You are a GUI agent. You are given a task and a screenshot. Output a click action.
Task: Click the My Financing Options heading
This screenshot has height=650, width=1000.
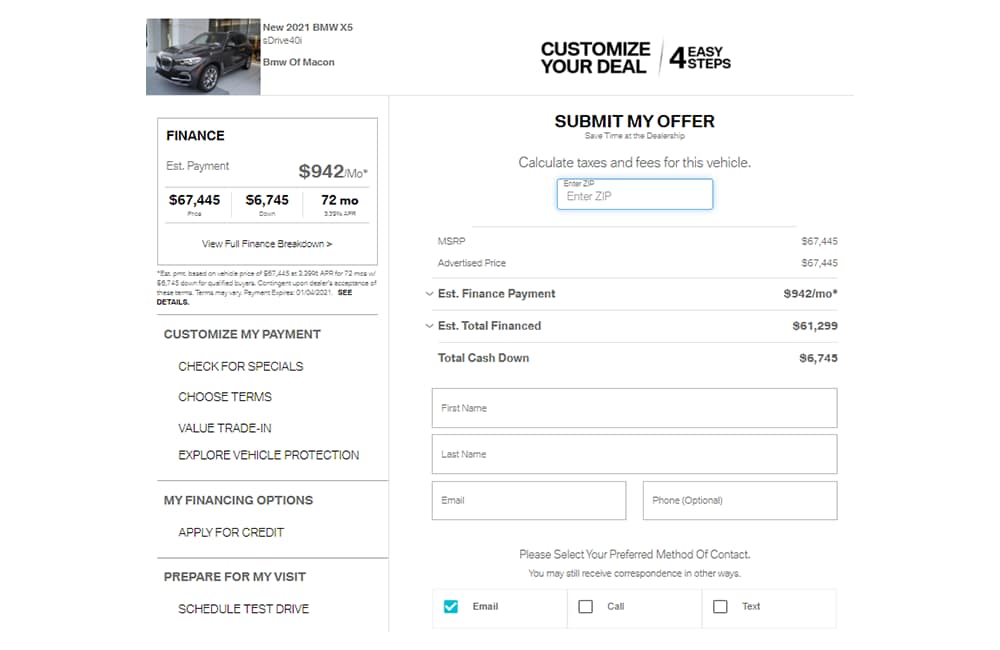(239, 500)
